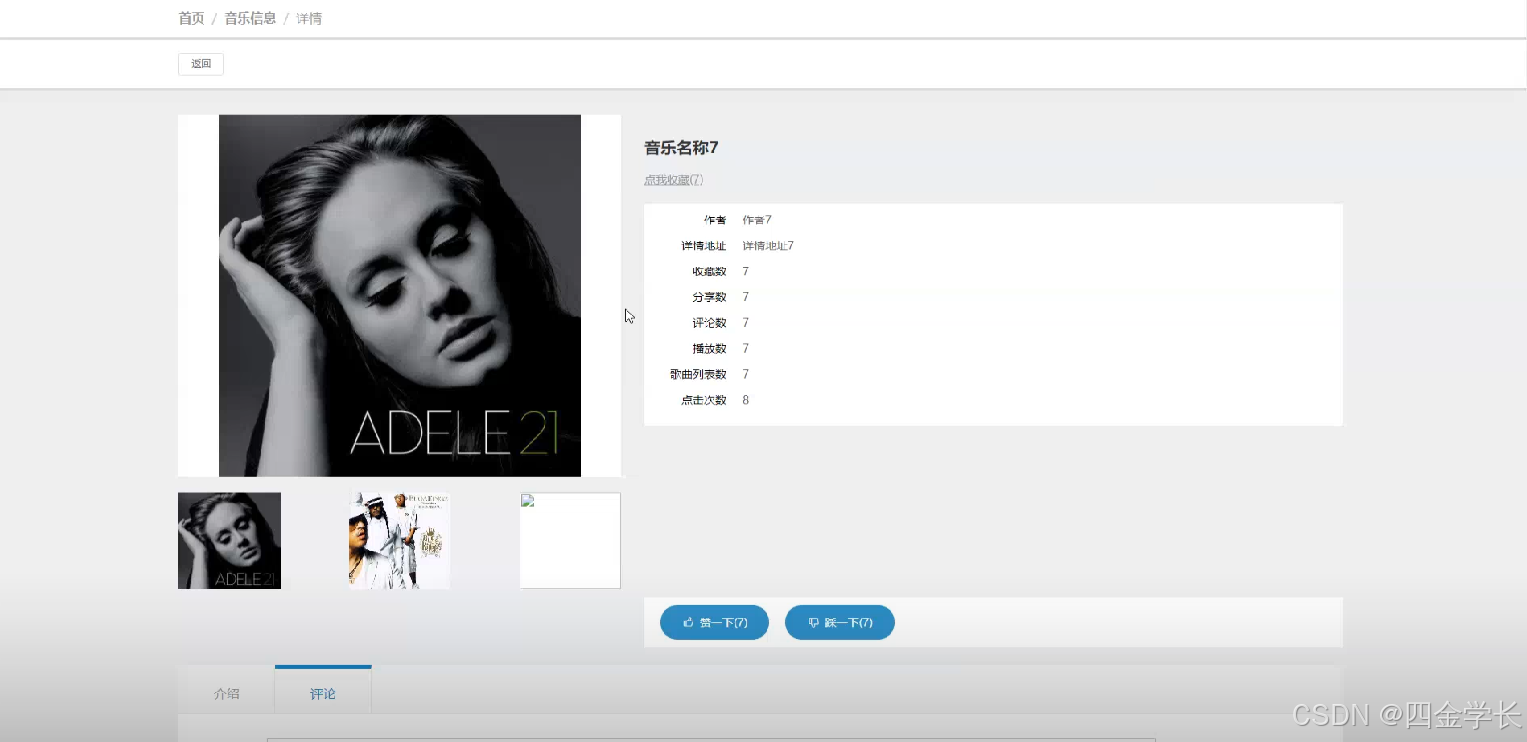Click the thumbs-down icon on 踩一下 button

813,622
